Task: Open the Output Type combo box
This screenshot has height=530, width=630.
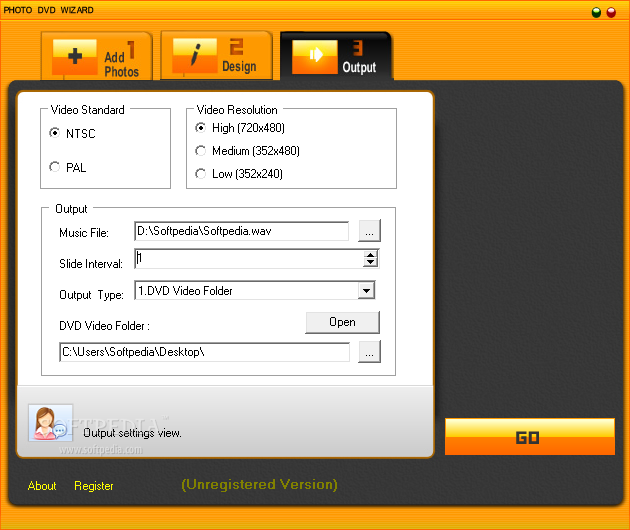Action: 255,291
